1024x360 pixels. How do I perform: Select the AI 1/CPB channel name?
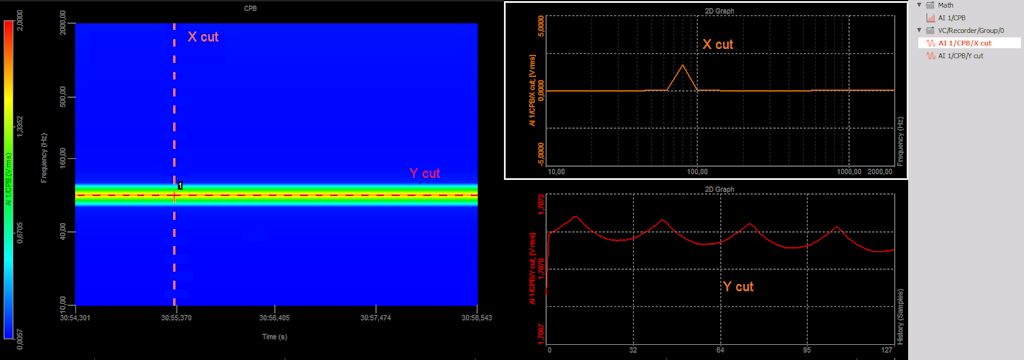pos(952,18)
